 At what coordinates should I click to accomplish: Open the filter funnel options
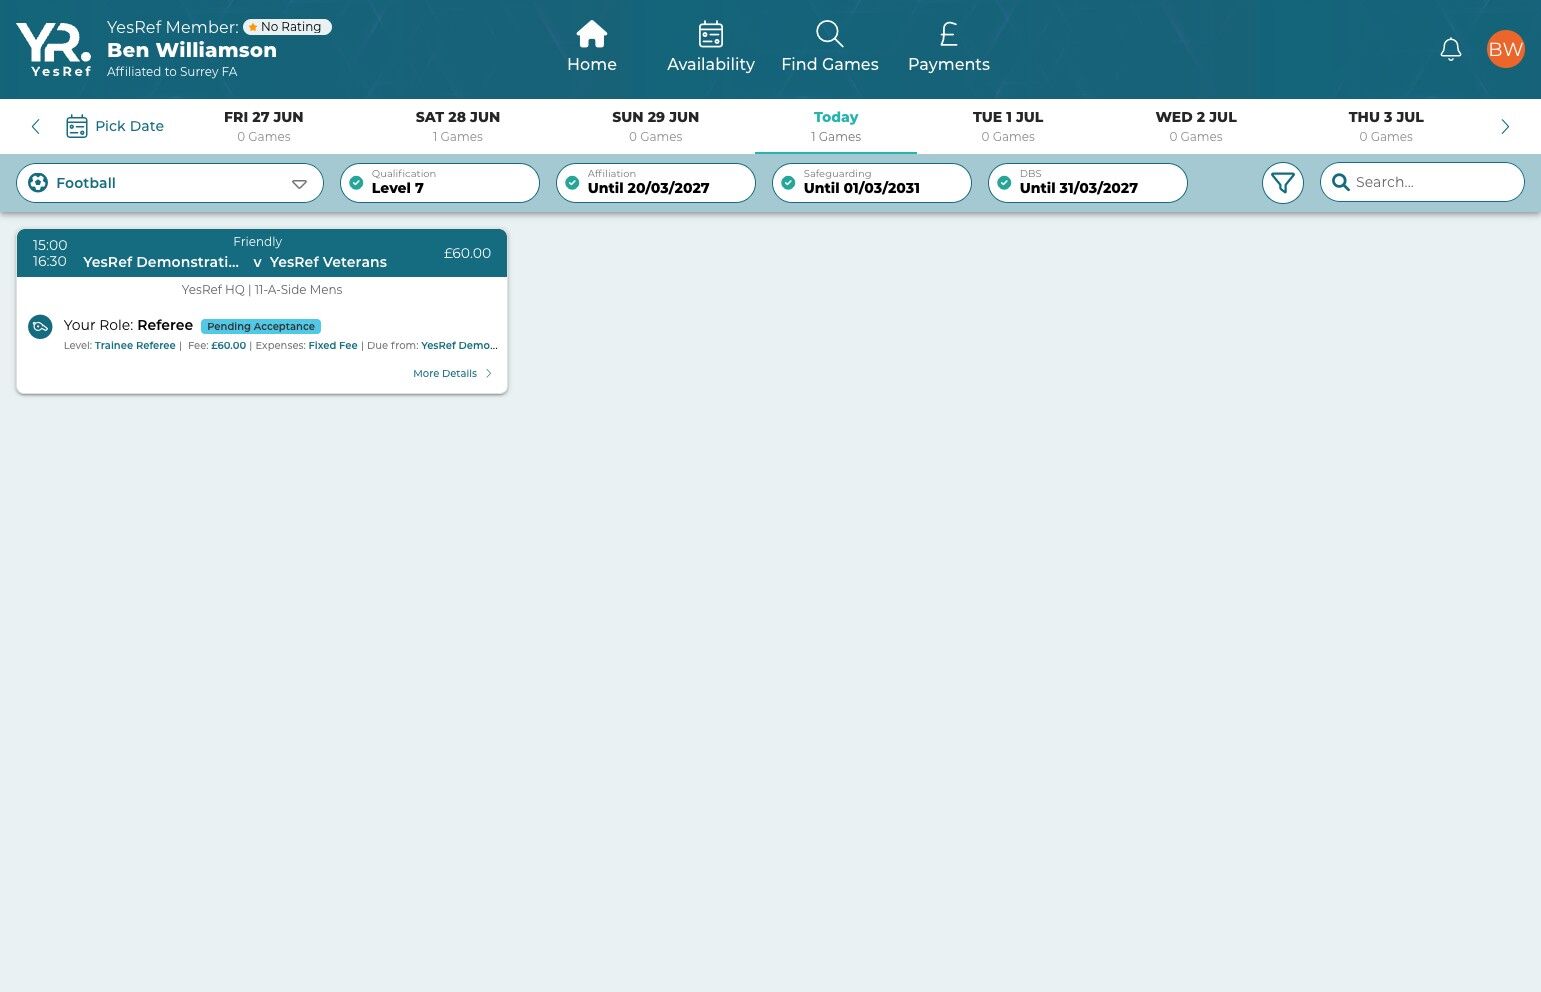(1283, 183)
